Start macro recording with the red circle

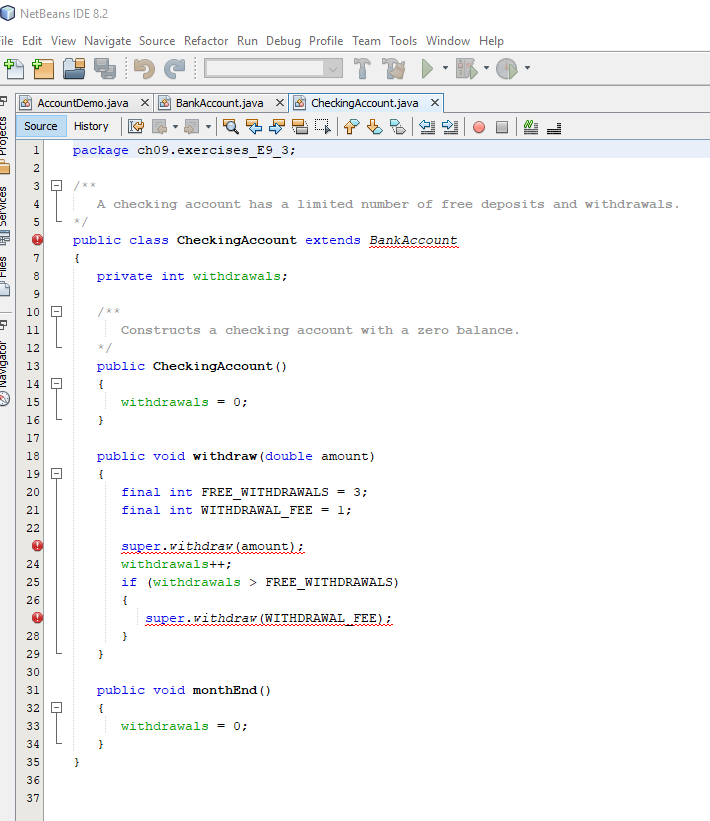tap(479, 127)
